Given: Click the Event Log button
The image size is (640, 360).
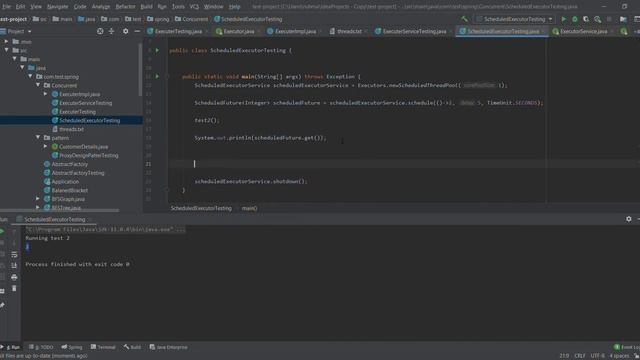Looking at the screenshot, I should coord(627,347).
